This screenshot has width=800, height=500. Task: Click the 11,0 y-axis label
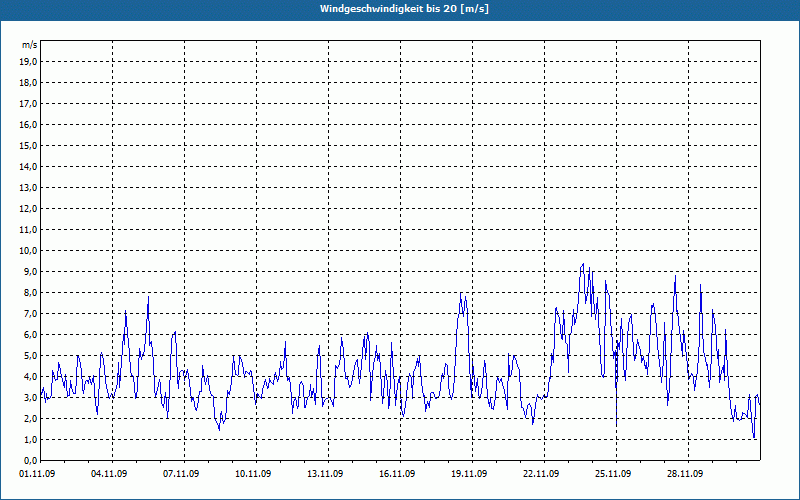[29, 230]
